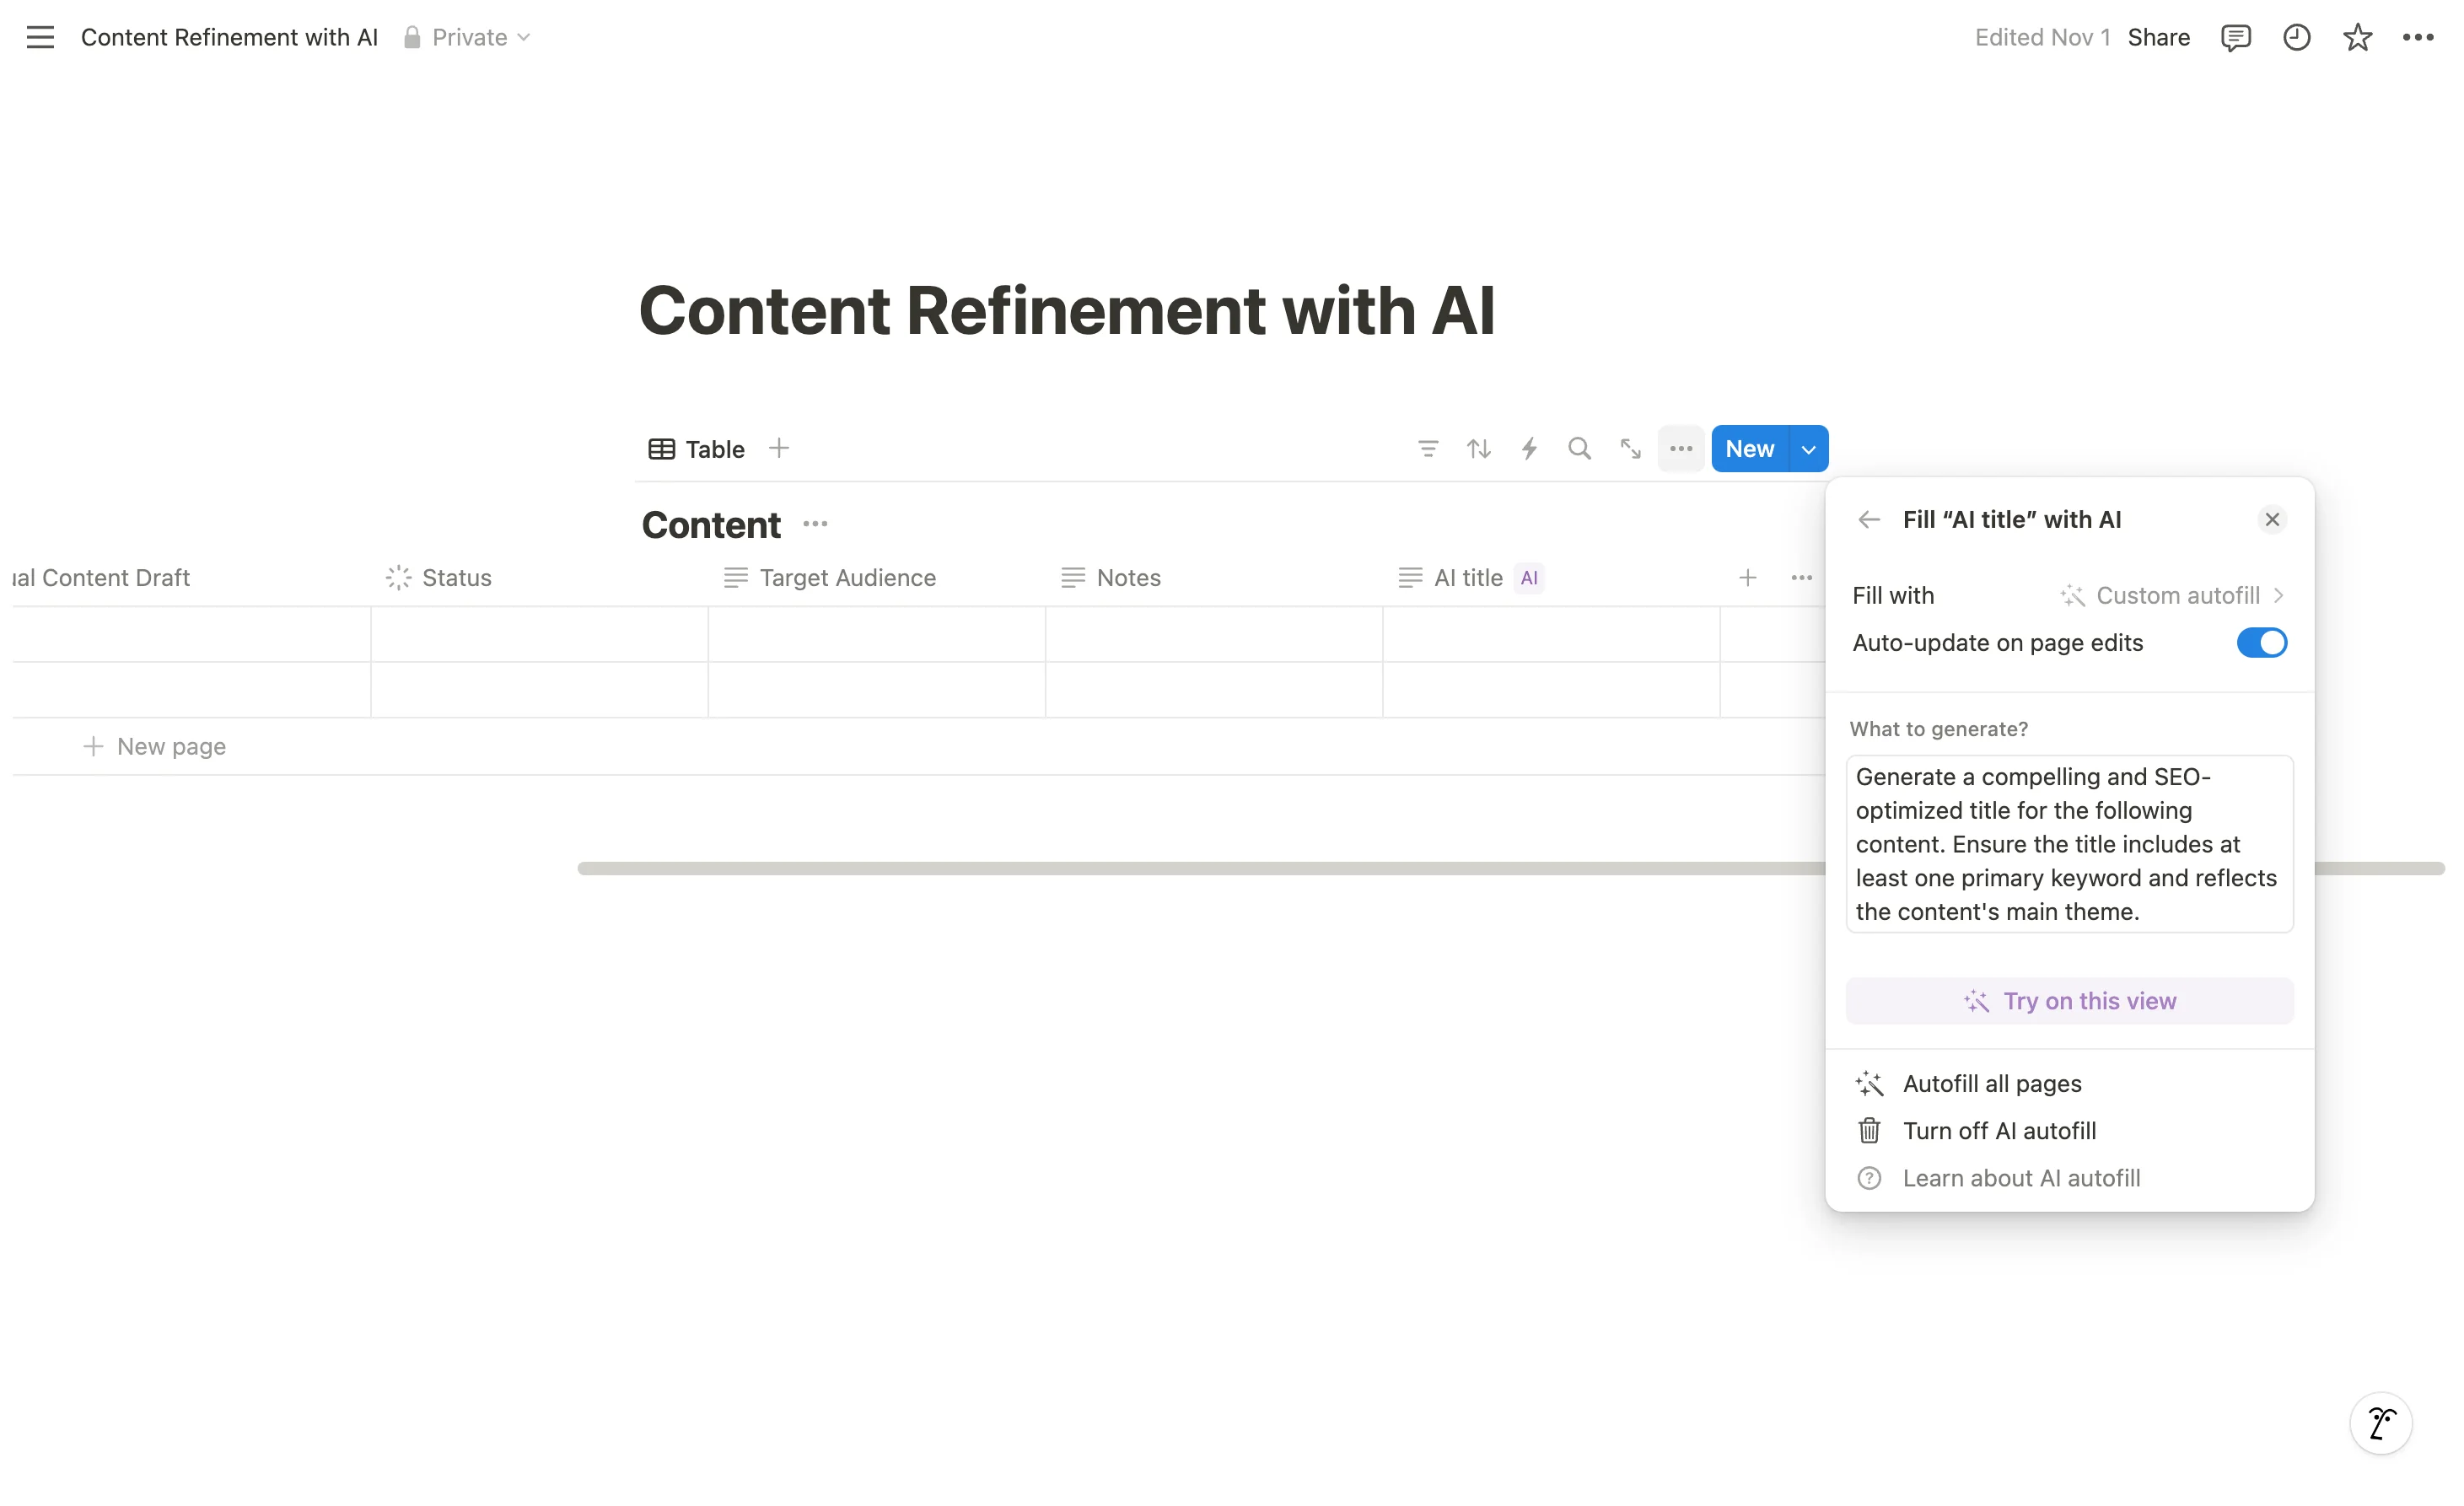2464x1506 pixels.
Task: Open the sidebar hamburger menu
Action: (x=40, y=37)
